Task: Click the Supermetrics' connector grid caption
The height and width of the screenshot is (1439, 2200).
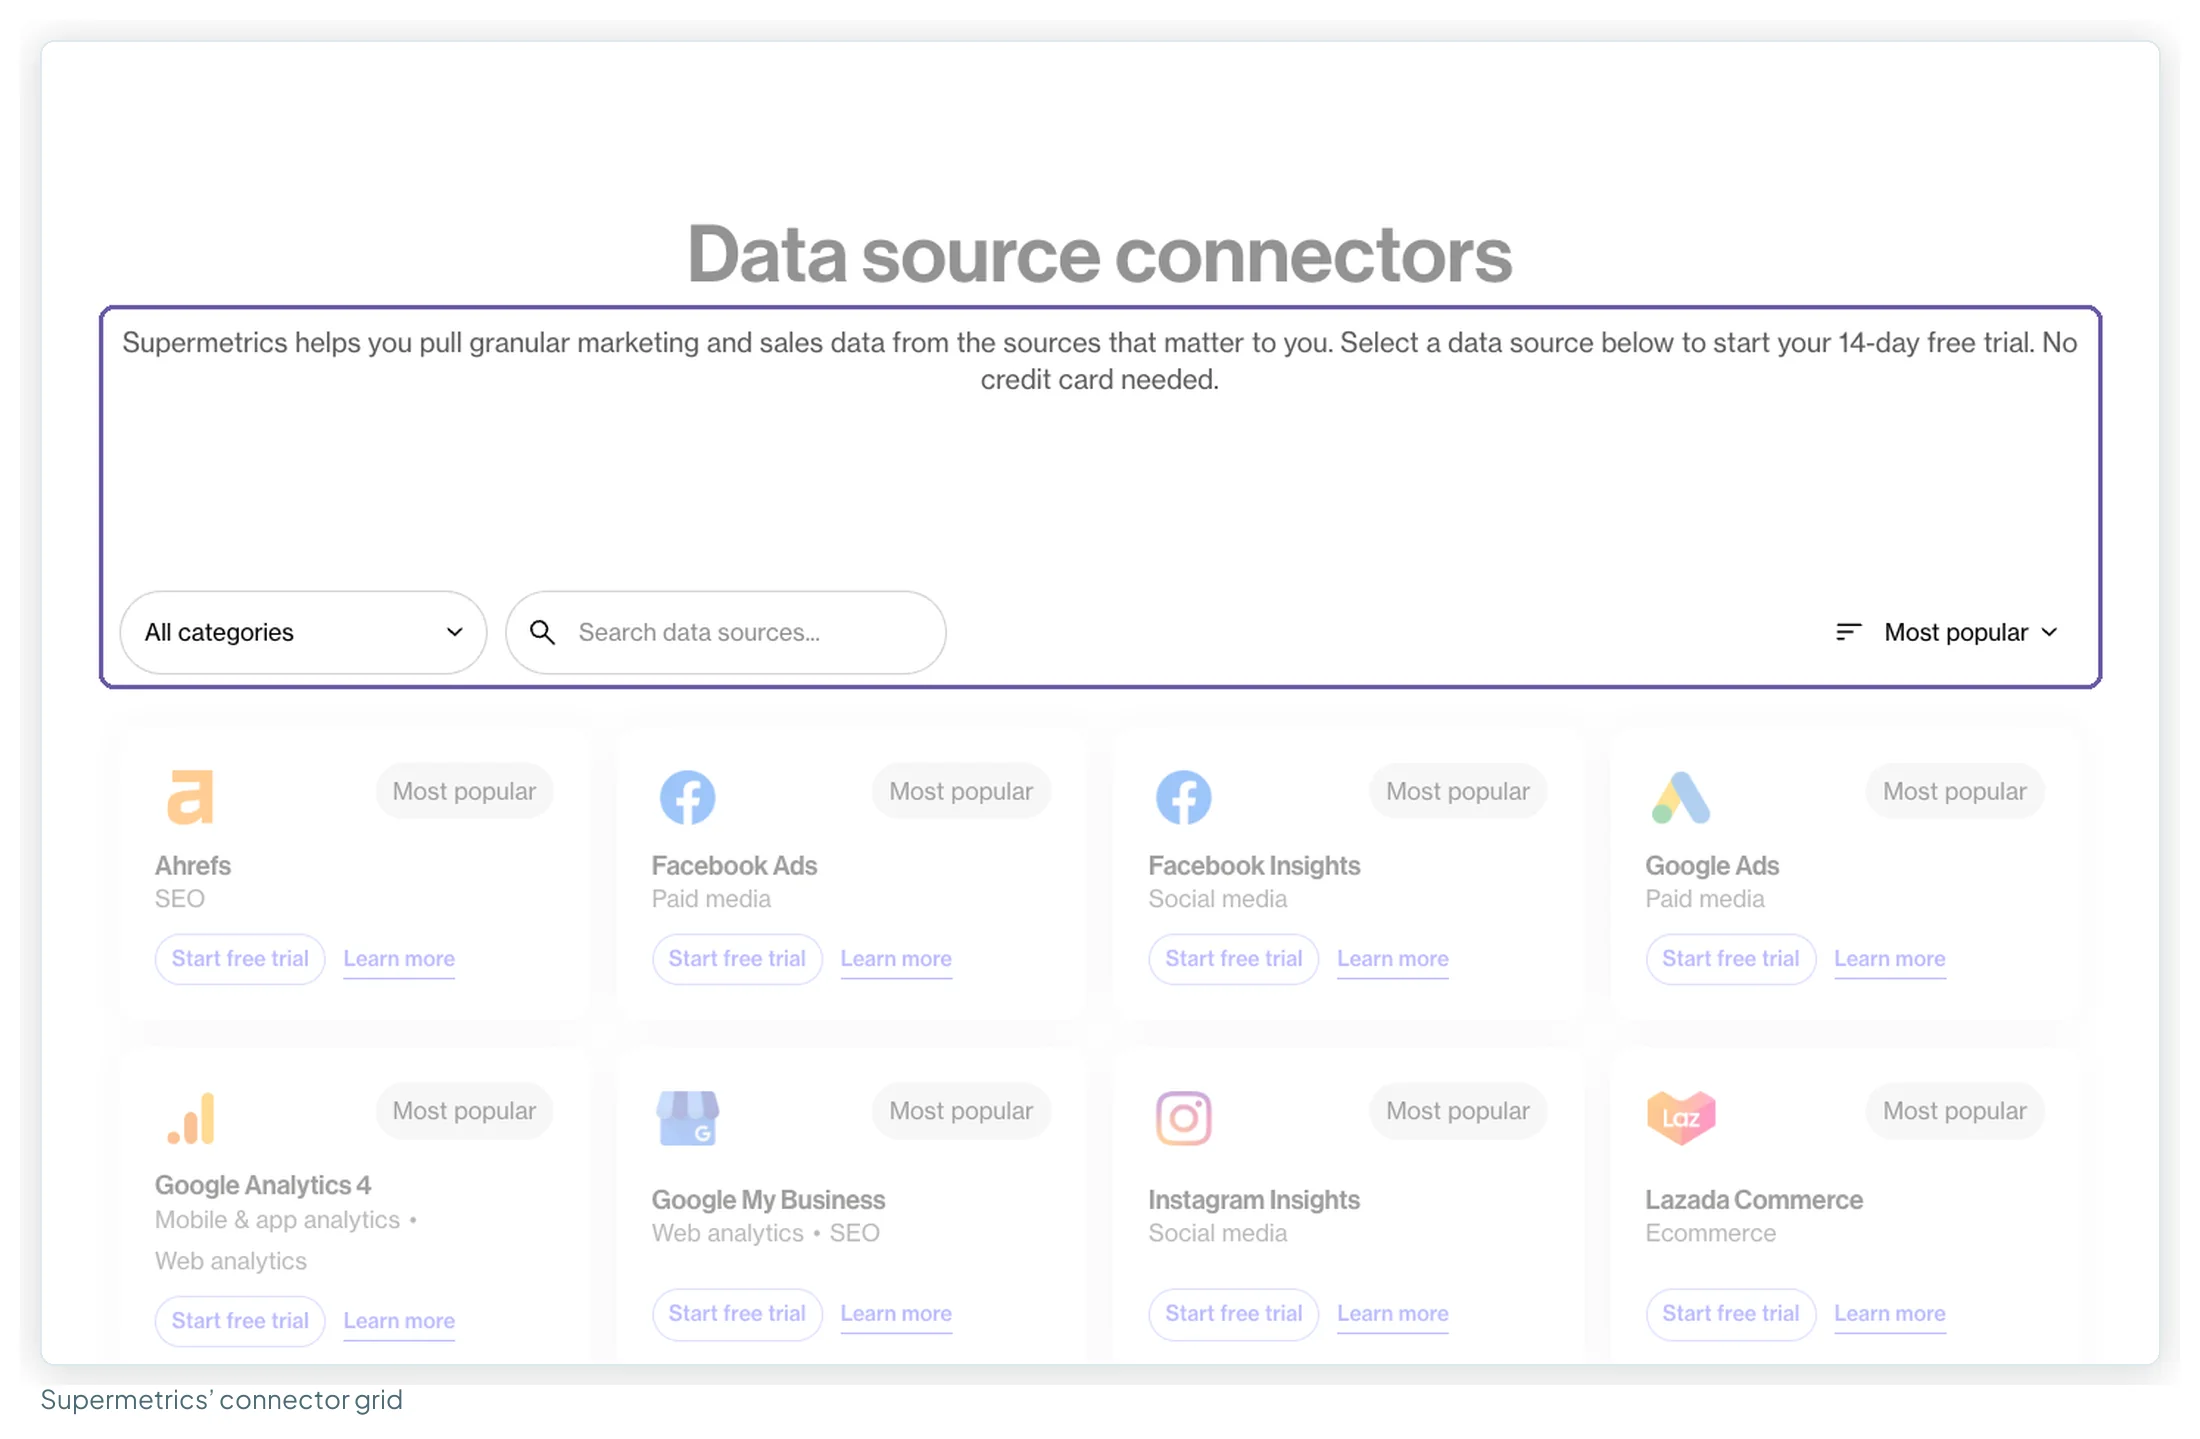Action: click(221, 1400)
